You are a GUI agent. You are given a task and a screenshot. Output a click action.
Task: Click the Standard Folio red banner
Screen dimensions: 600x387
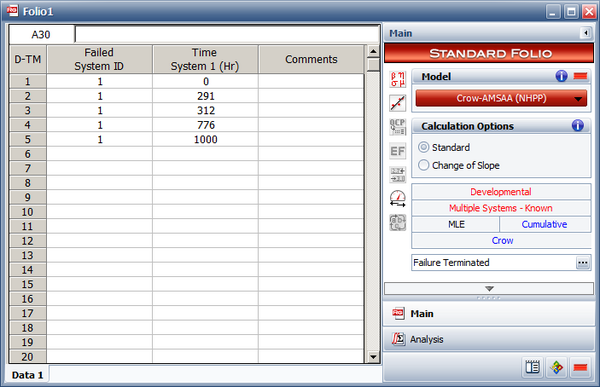[489, 53]
